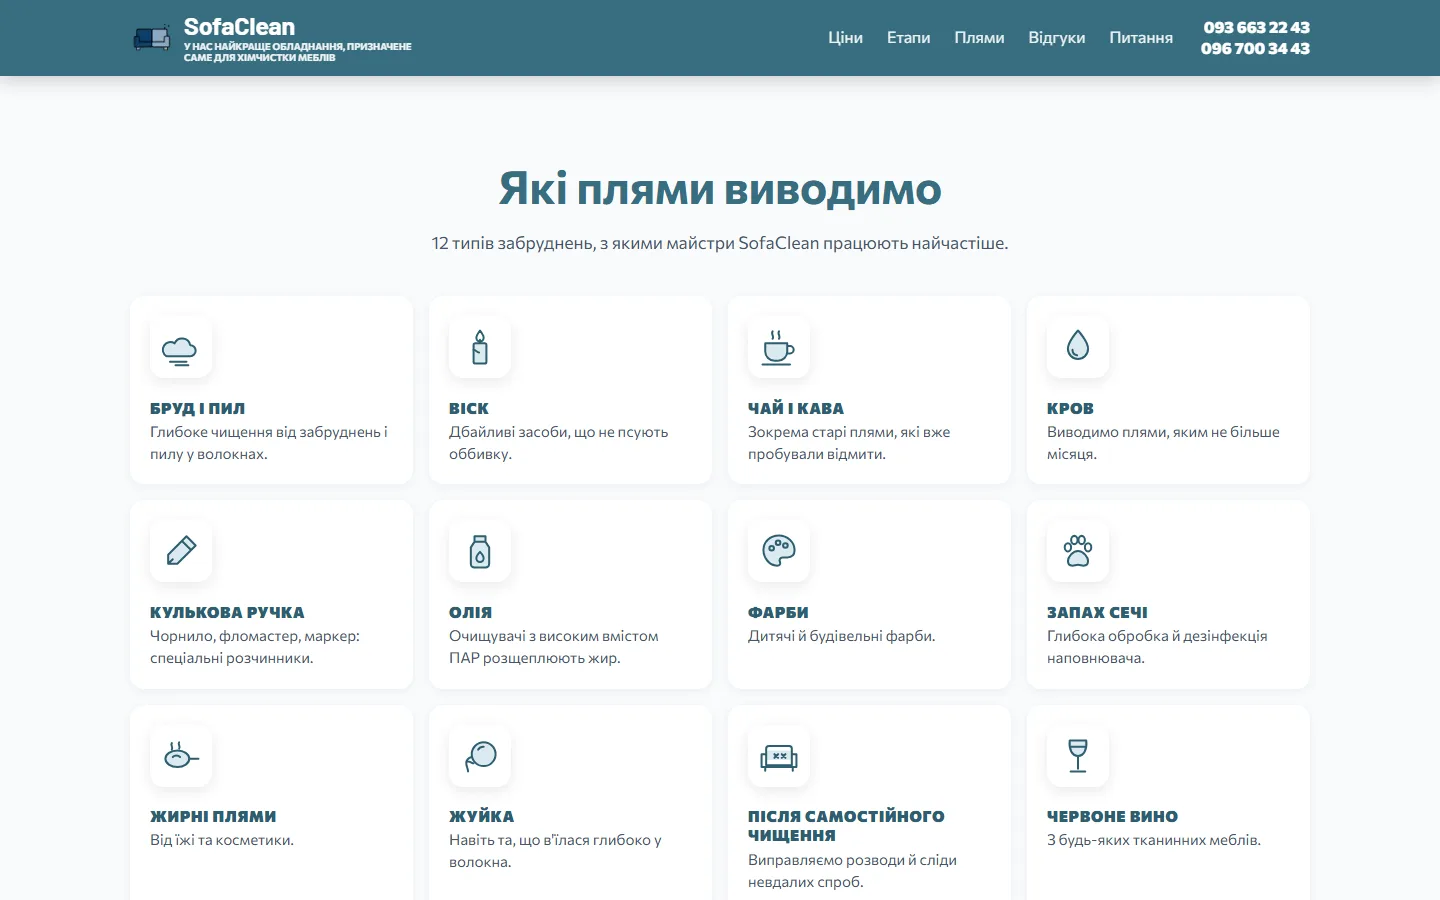Click the ЖИРНІ ПЛЯМИ card title

click(213, 816)
